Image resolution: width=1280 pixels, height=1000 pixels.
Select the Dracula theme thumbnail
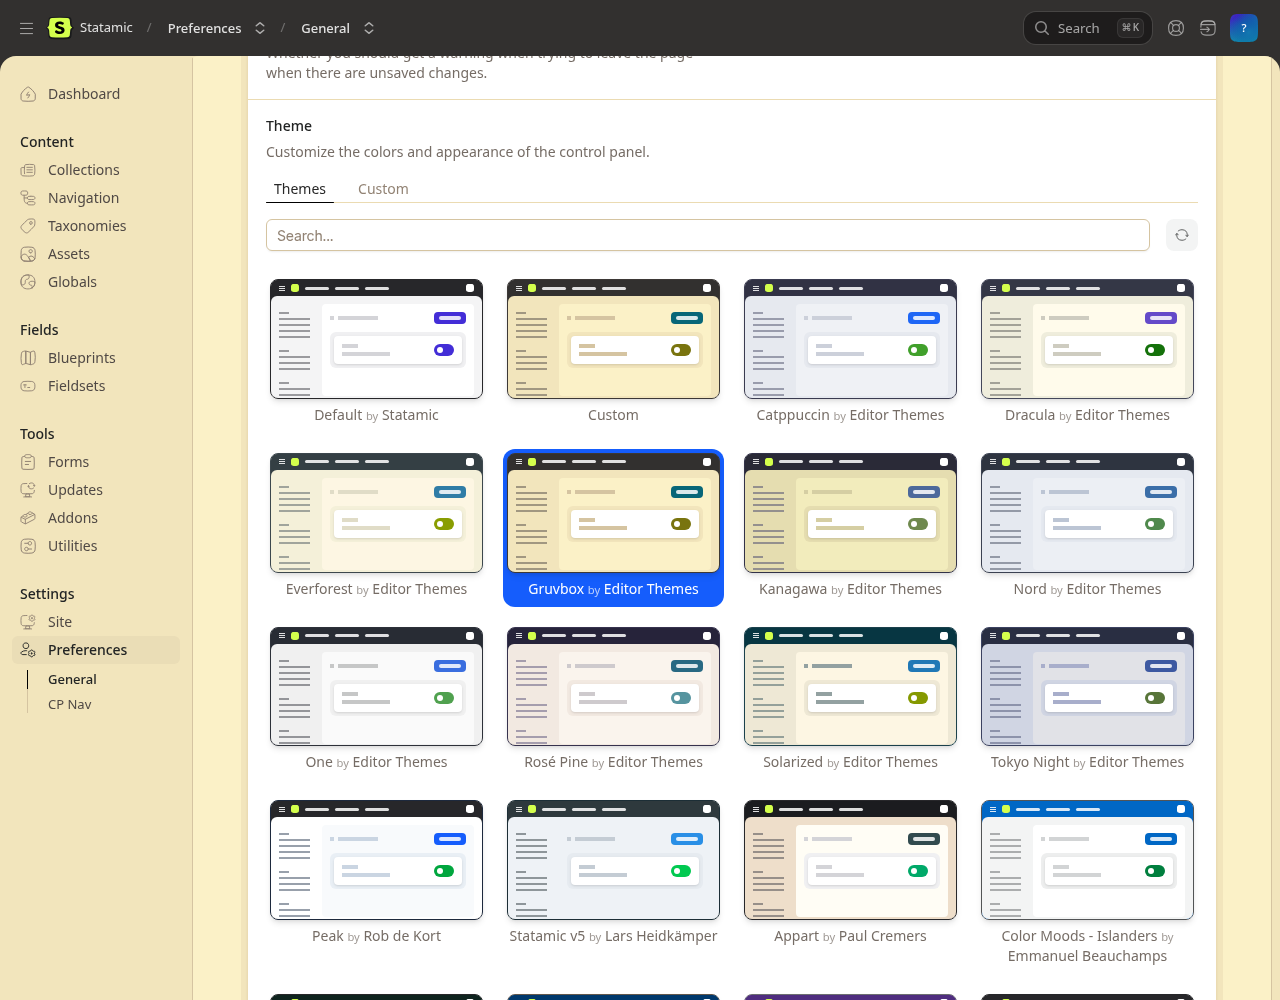click(x=1087, y=339)
